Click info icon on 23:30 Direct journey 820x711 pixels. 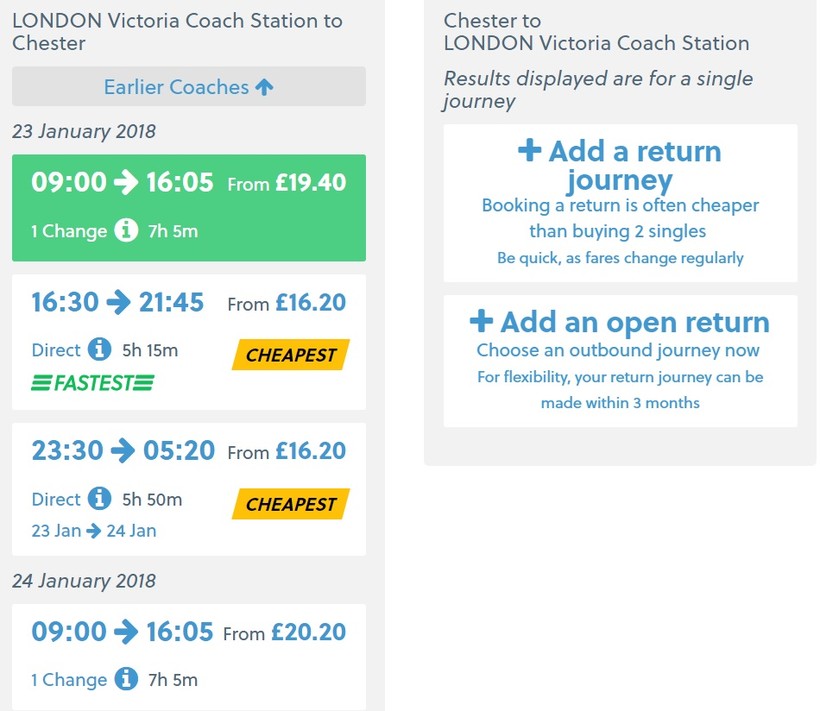pyautogui.click(x=99, y=499)
